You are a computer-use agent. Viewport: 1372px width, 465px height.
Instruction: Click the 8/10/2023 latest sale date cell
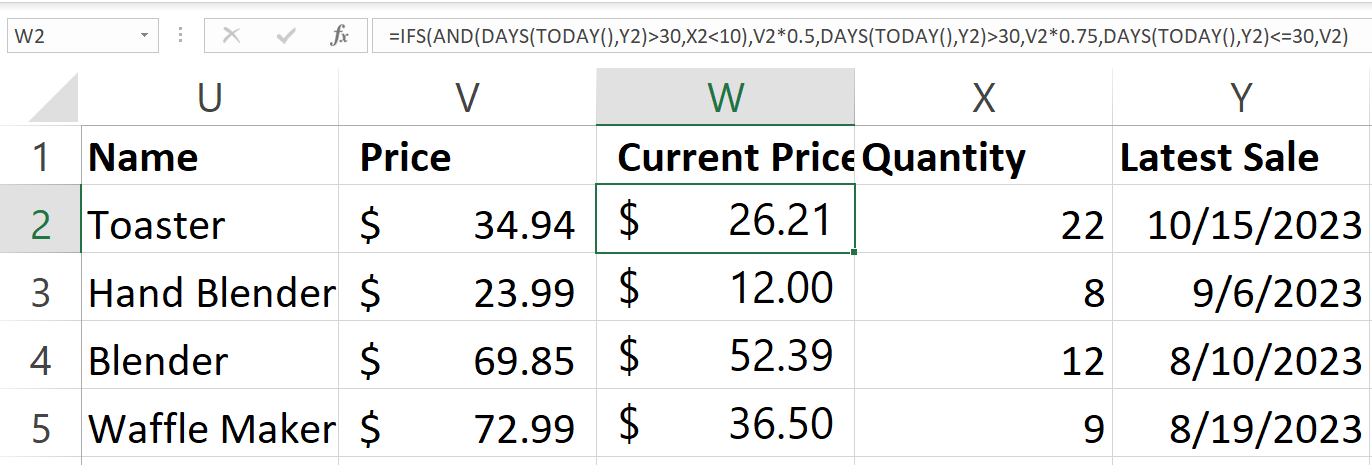coord(1241,361)
